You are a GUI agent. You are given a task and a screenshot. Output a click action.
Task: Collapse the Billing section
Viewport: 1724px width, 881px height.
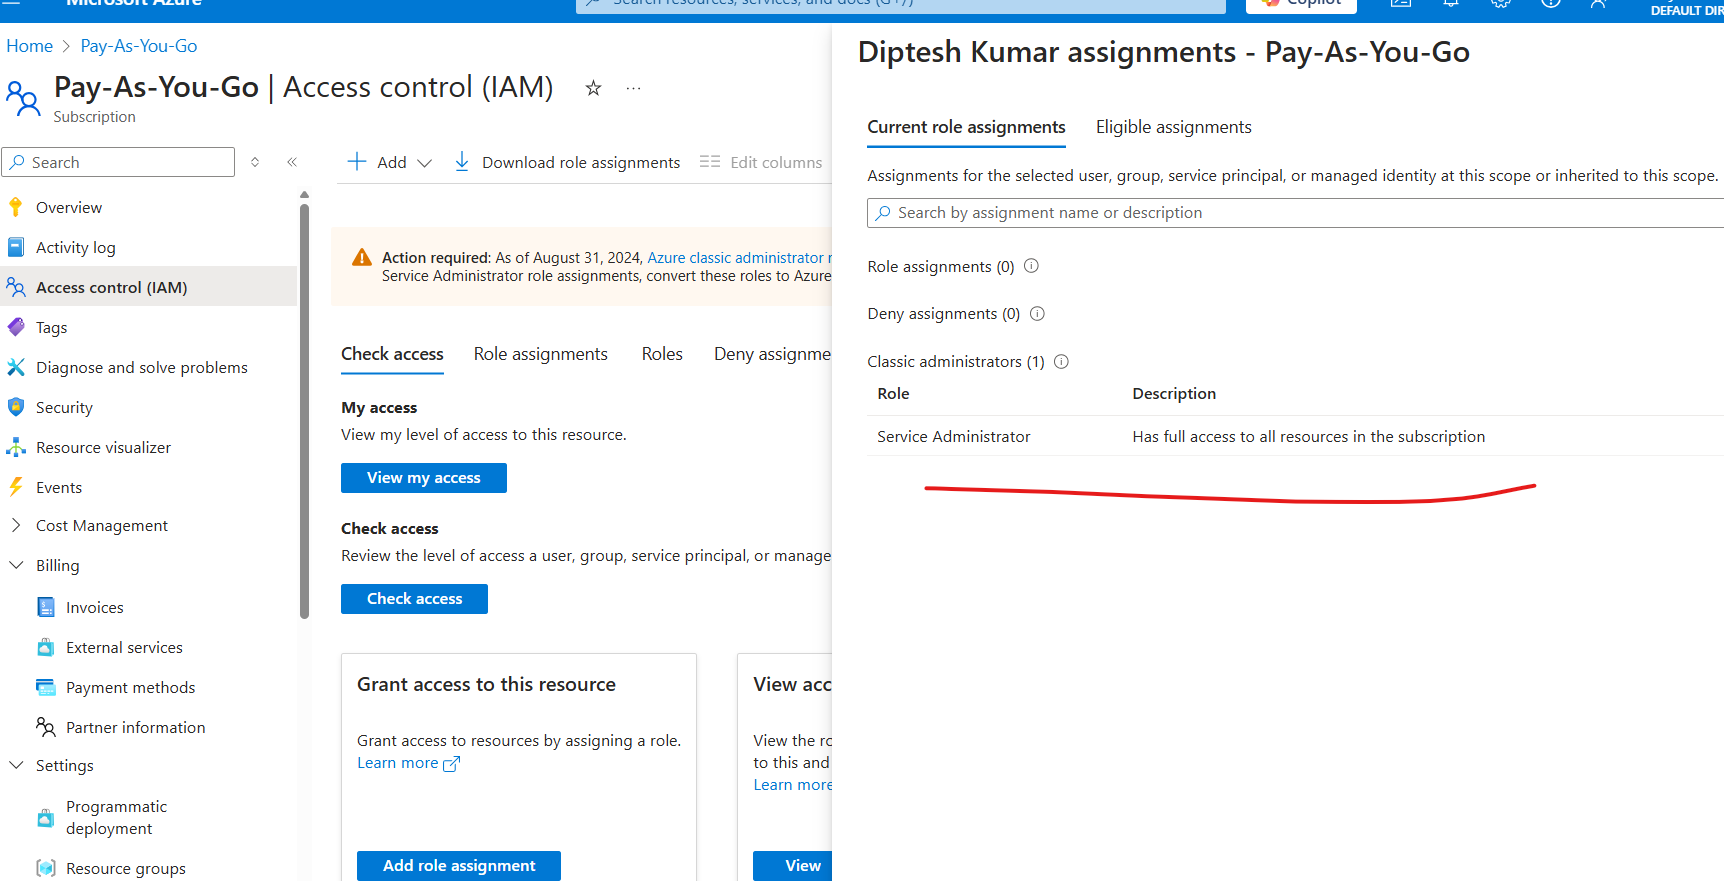tap(15, 565)
